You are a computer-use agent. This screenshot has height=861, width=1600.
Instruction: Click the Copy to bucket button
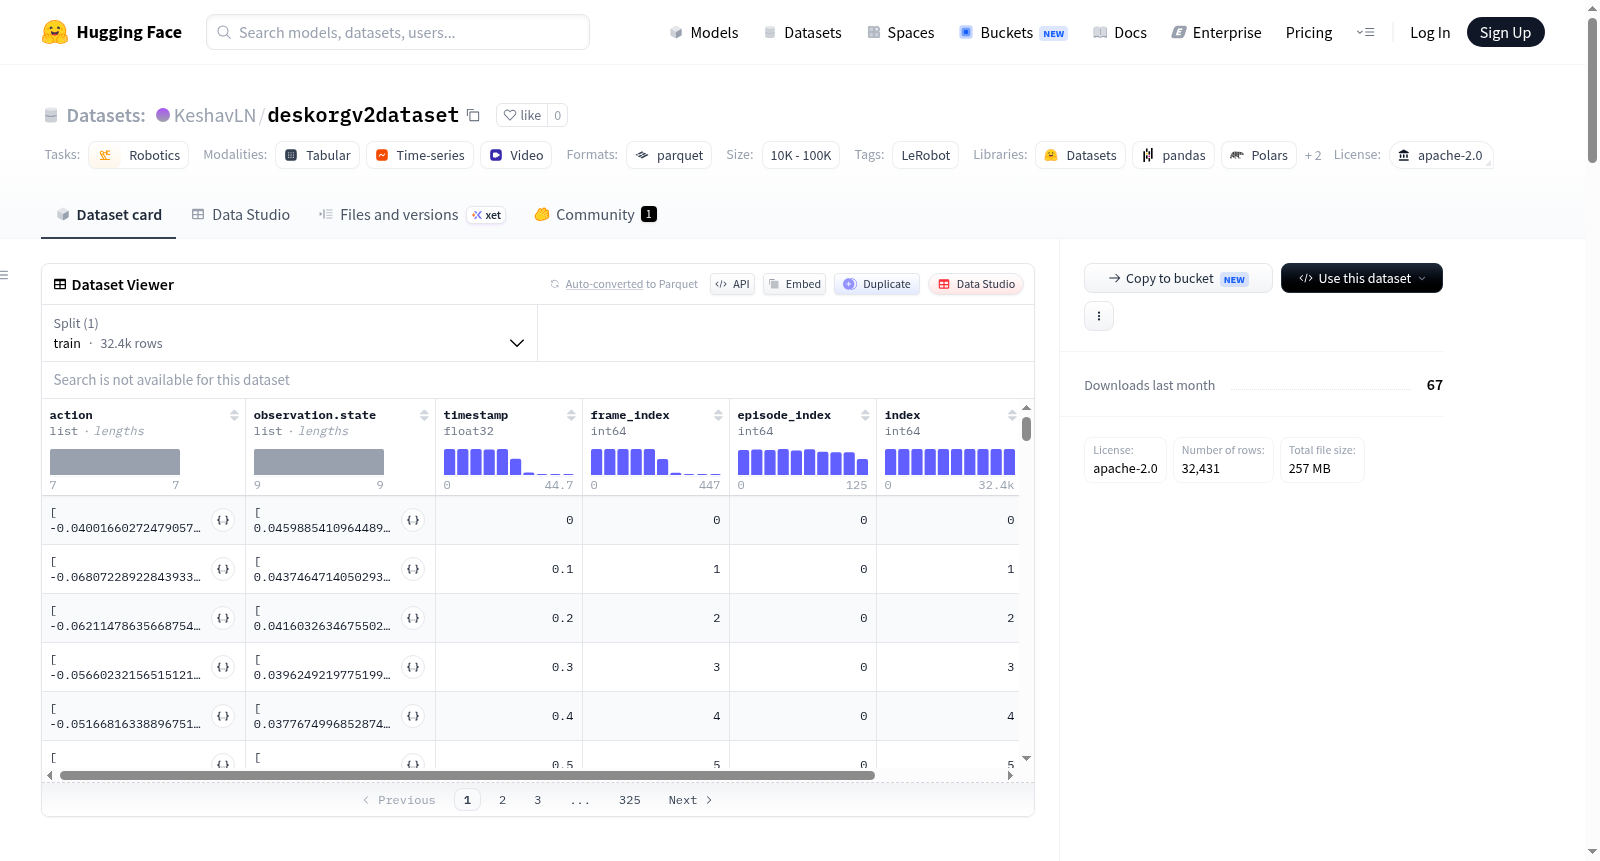pos(1178,278)
